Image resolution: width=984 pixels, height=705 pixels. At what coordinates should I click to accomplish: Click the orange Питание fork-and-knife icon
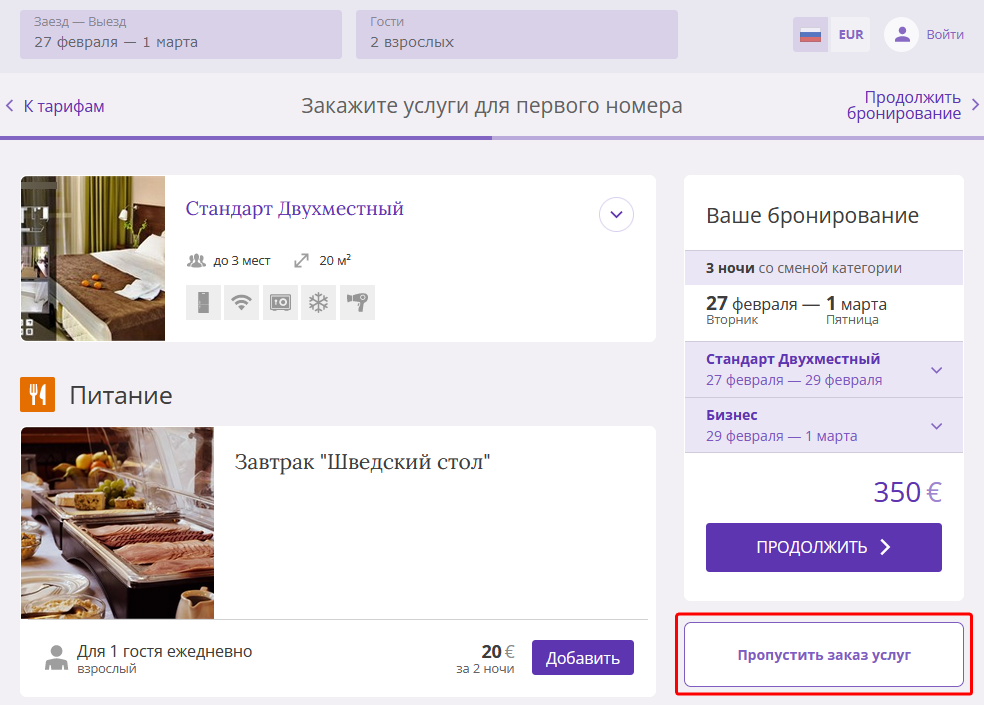(x=38, y=394)
